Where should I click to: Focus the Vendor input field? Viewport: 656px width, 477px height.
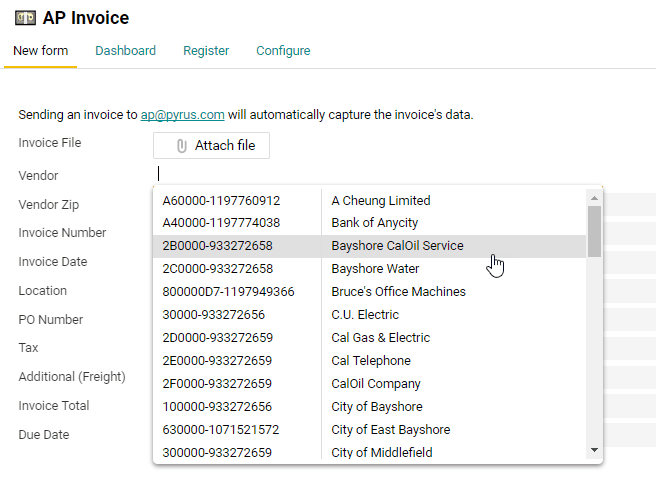point(377,174)
